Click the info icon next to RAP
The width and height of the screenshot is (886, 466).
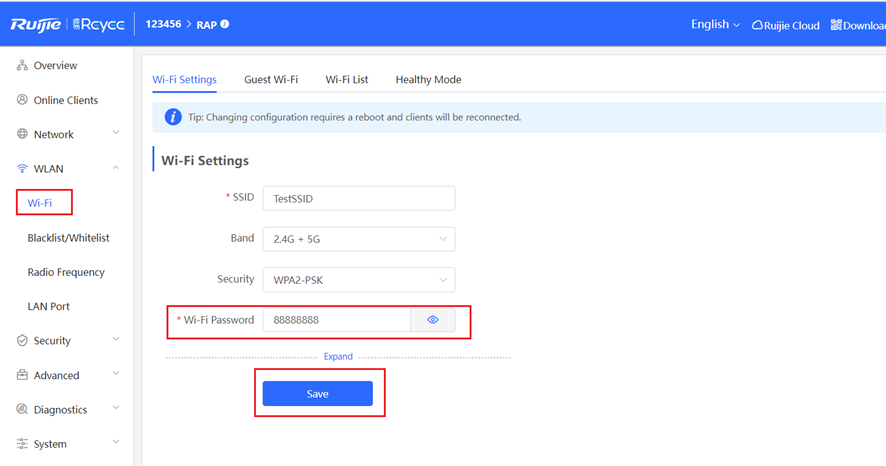point(225,24)
